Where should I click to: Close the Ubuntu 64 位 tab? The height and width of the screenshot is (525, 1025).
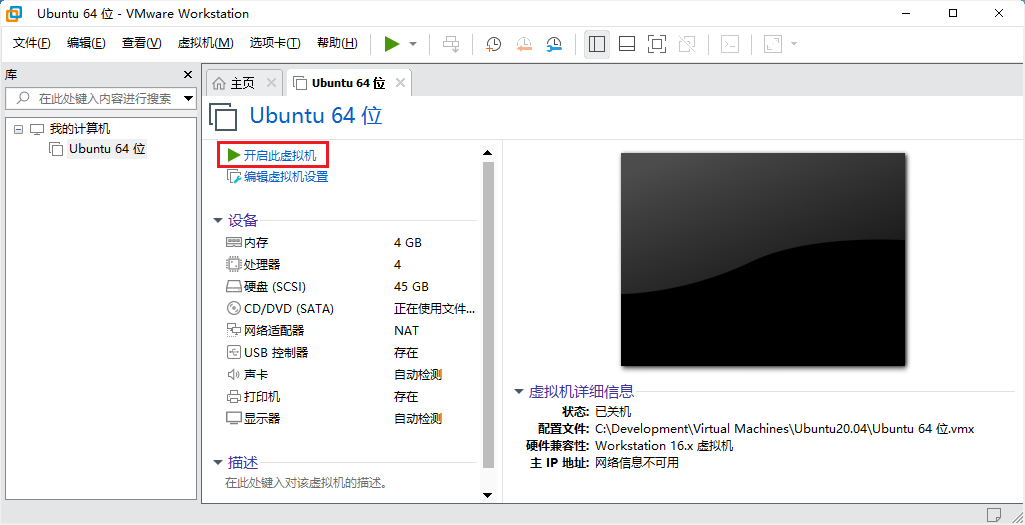click(x=401, y=83)
